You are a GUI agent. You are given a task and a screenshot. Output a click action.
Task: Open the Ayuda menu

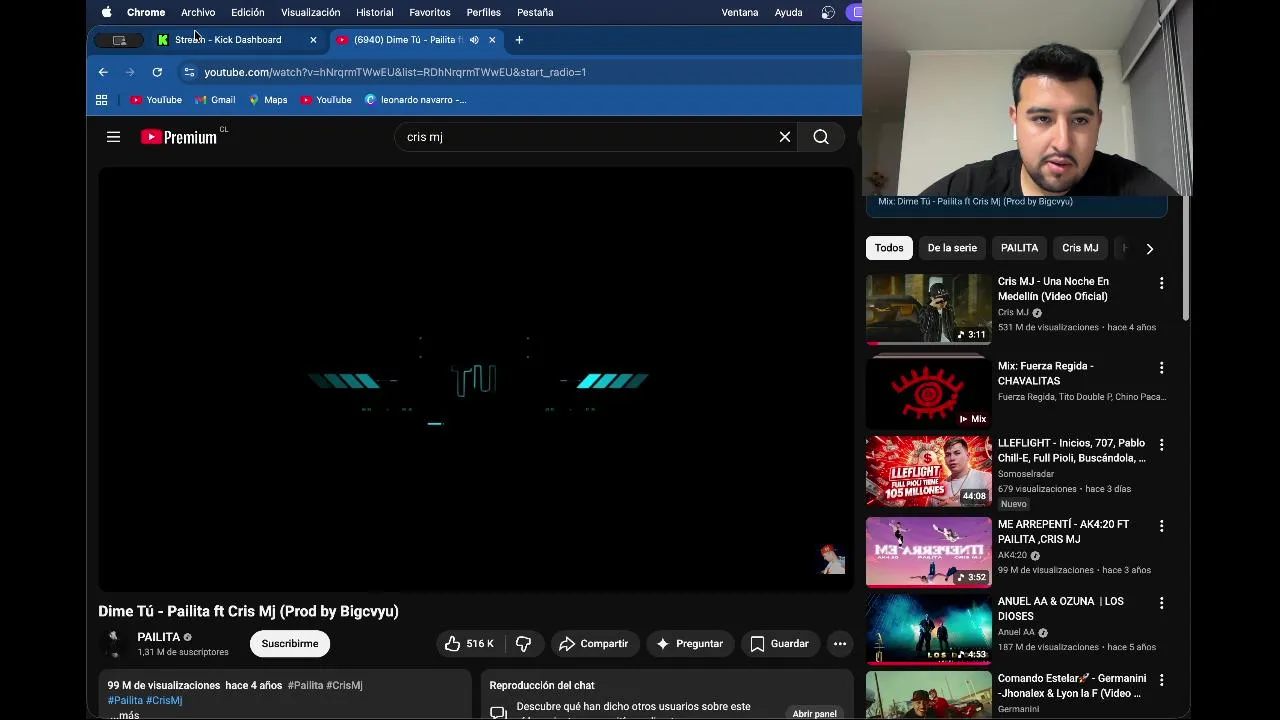click(789, 12)
